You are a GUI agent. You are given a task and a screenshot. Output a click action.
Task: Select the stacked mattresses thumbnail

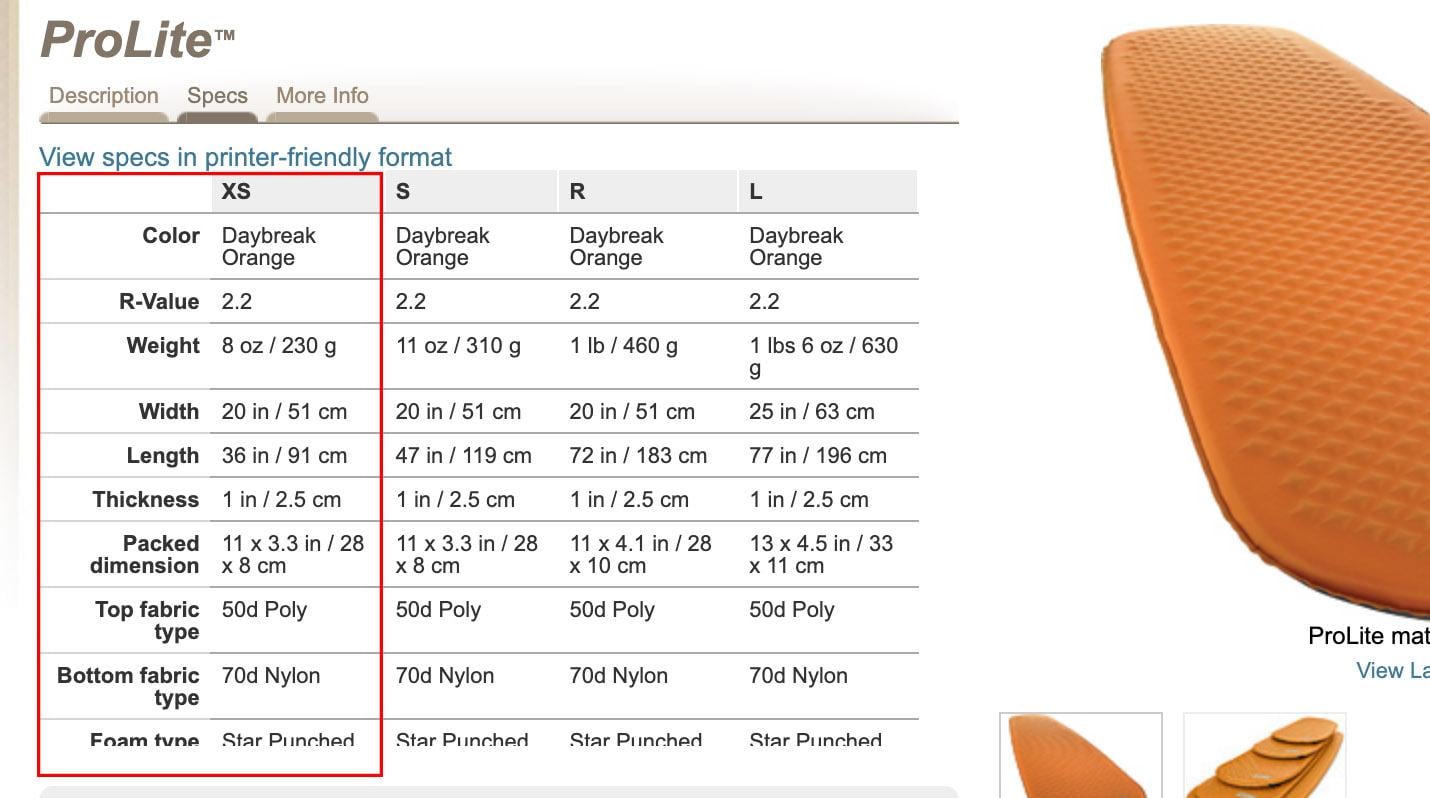[1265, 755]
